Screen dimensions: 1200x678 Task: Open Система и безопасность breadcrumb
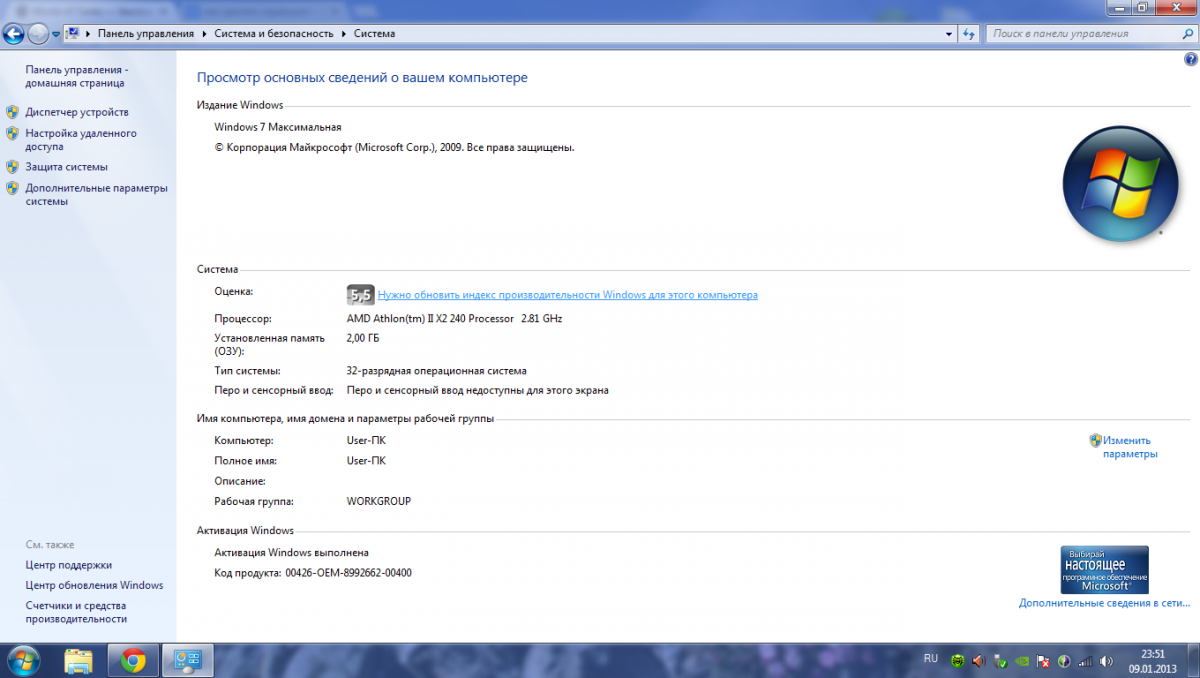[x=273, y=34]
